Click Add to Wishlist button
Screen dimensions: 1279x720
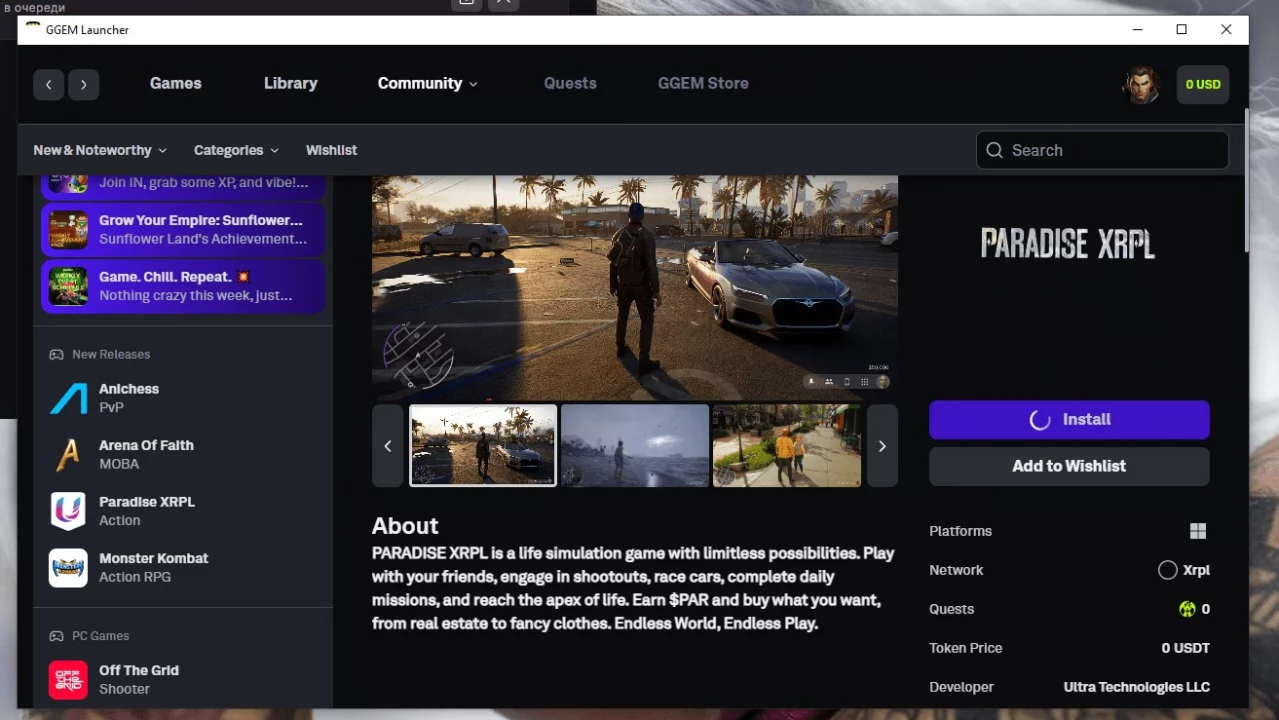tap(1069, 466)
